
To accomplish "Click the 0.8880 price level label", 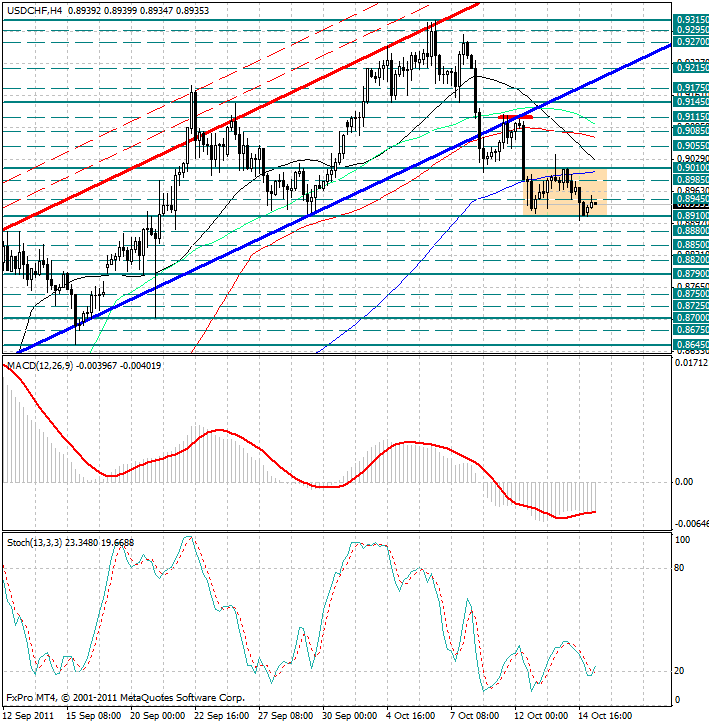I will coord(691,230).
